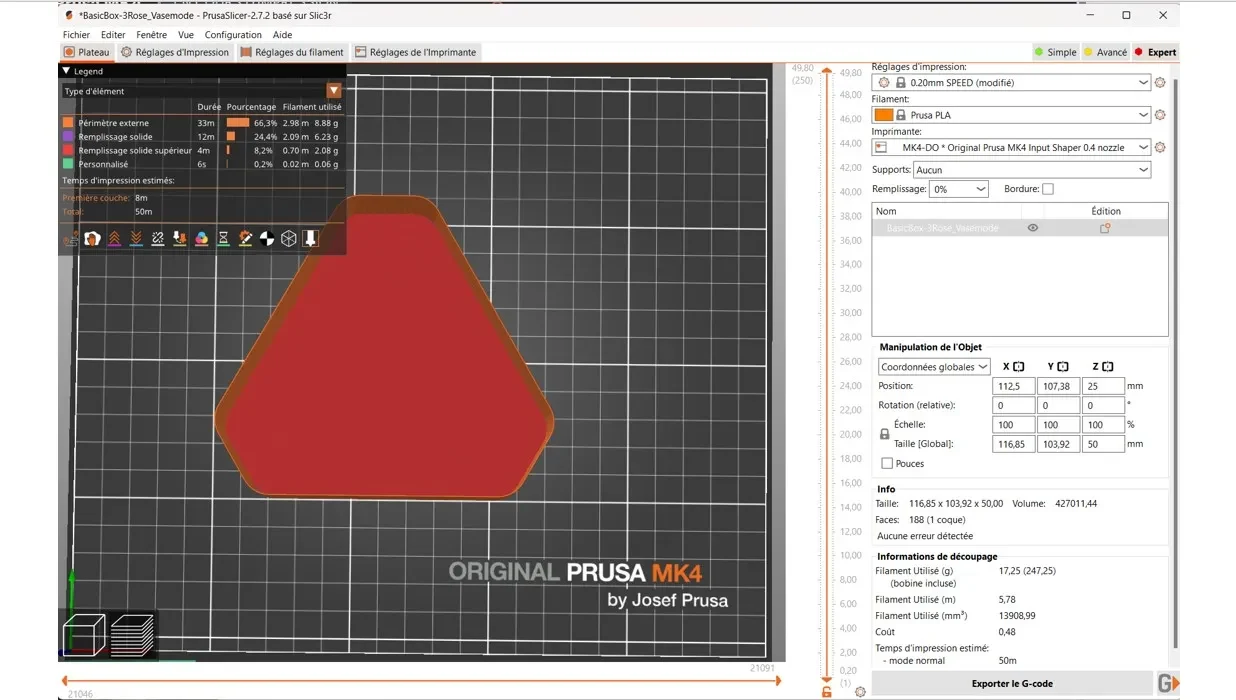
Task: Toggle tool changes icon in legend
Action: 180,238
